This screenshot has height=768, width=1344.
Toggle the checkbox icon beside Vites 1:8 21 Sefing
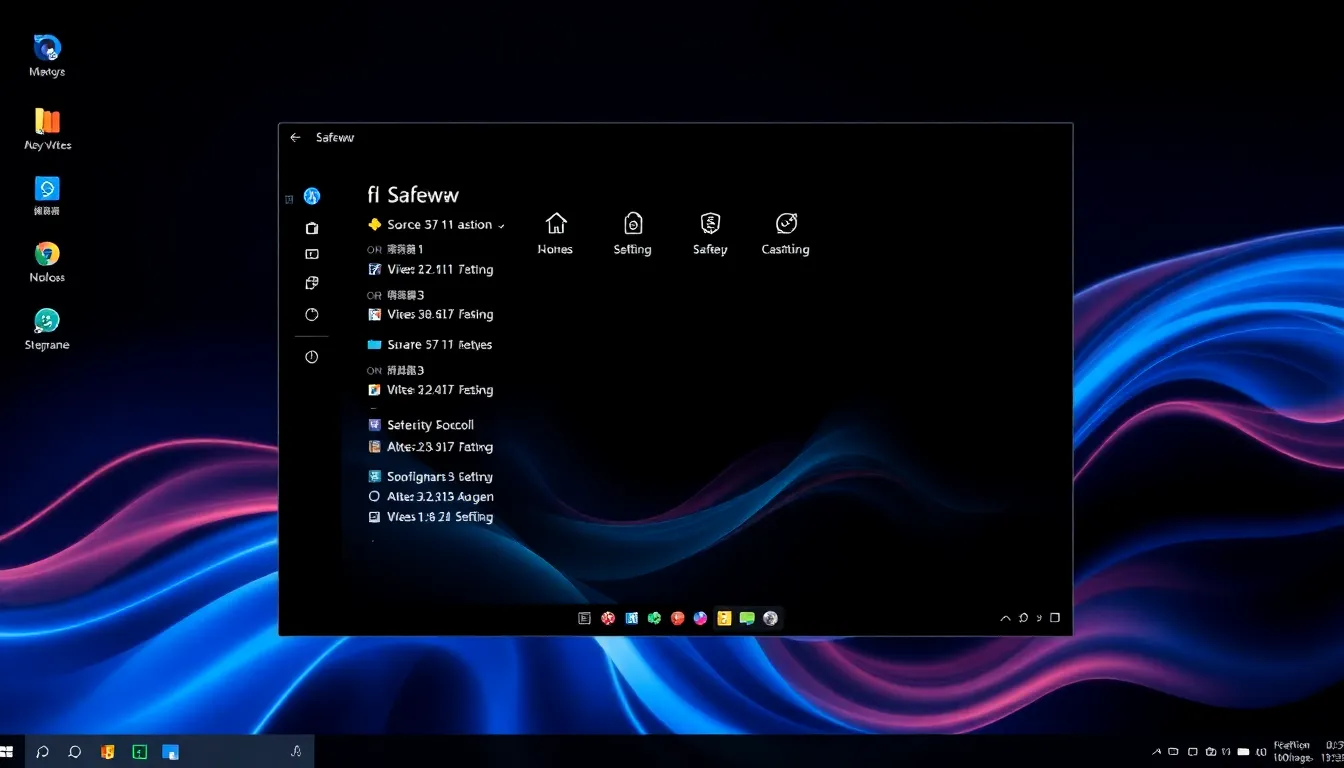[375, 517]
